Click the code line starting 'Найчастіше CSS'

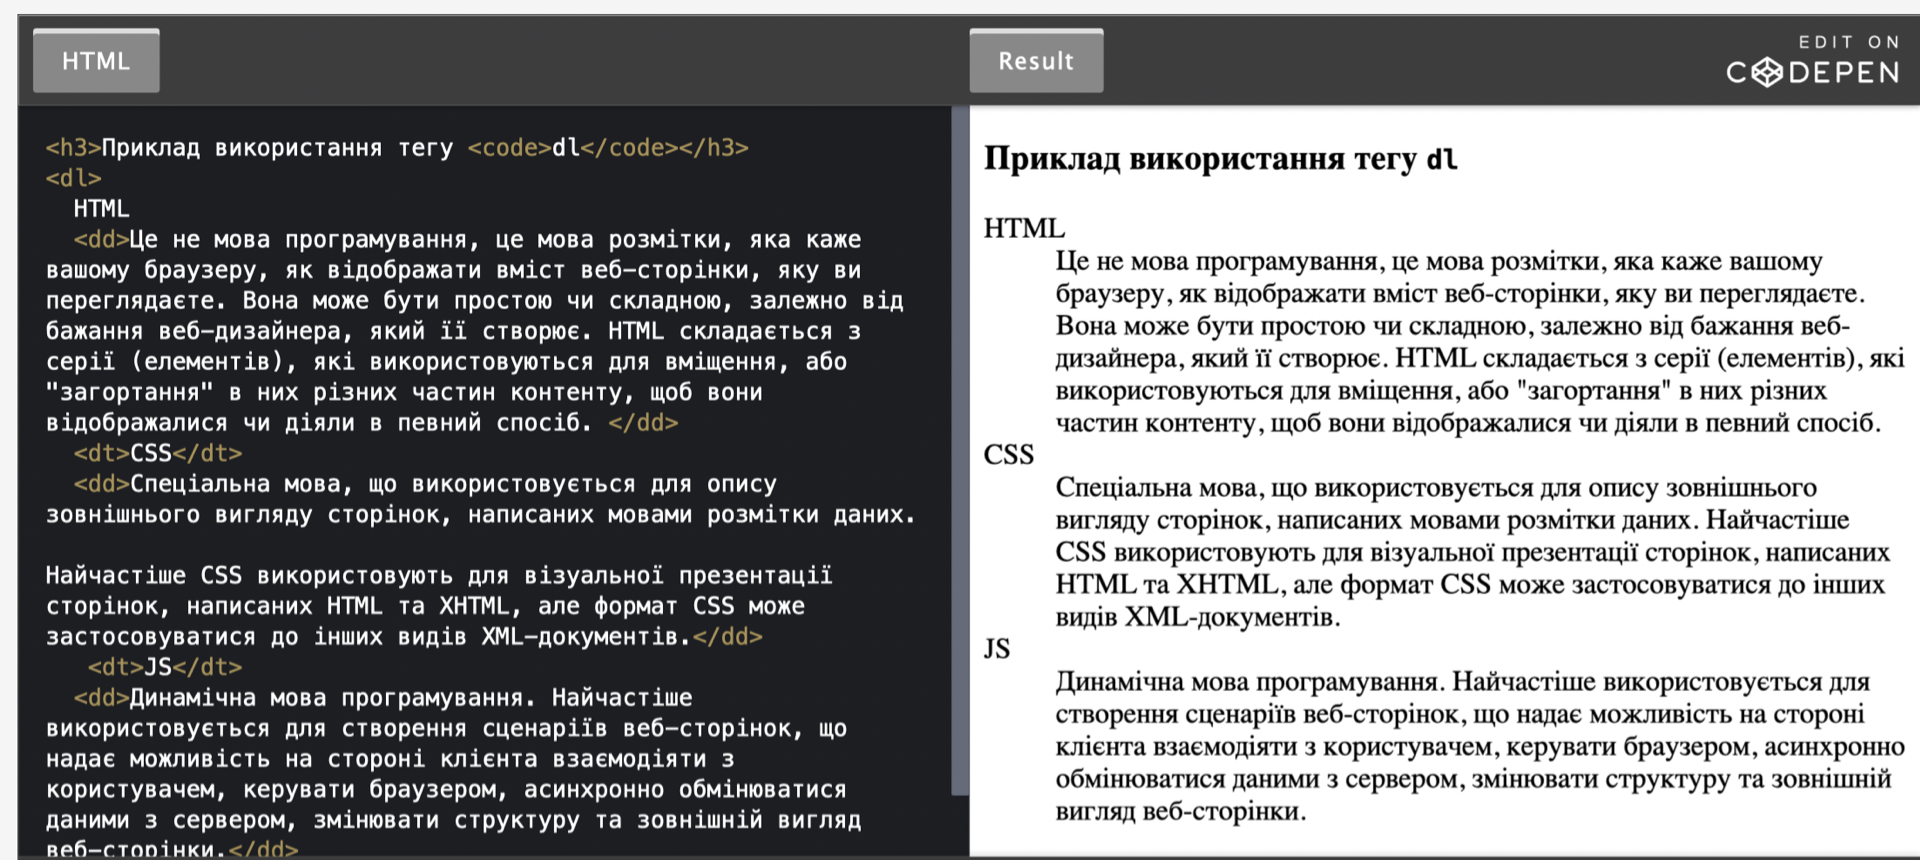[438, 576]
